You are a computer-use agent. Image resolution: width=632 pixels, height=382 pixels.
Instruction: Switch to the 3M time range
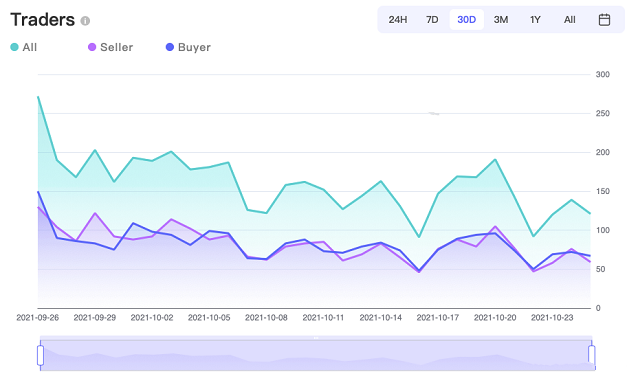[x=501, y=20]
